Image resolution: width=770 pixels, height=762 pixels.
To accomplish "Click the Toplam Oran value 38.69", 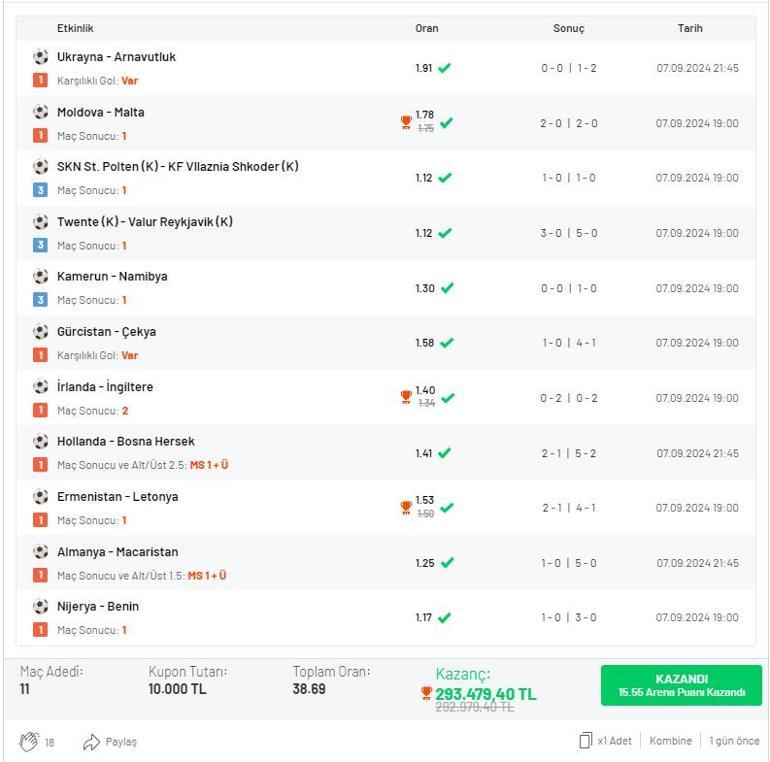I will (x=309, y=689).
